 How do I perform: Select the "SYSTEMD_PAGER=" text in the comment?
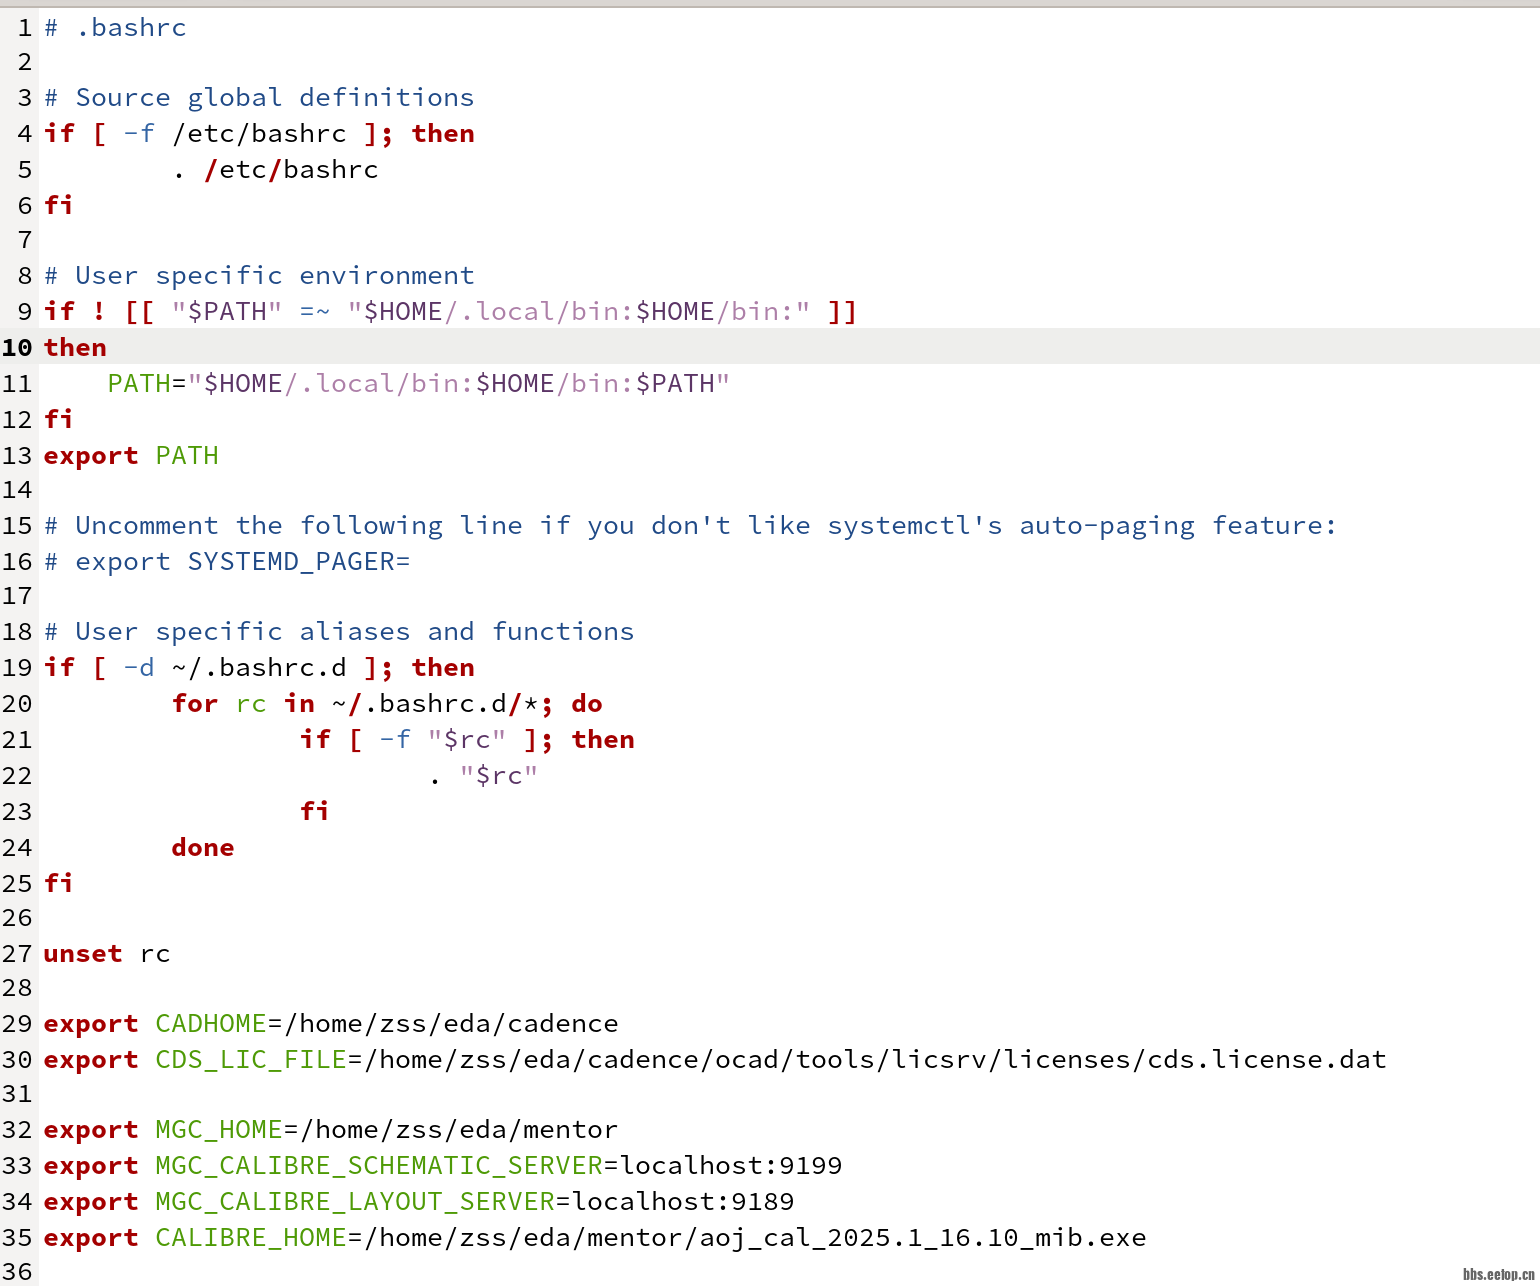tap(298, 561)
